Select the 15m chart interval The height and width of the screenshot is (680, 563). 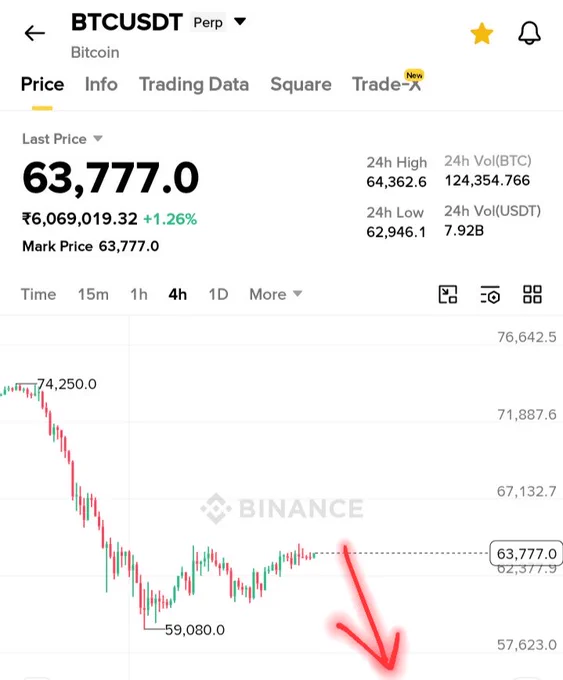[x=93, y=294]
